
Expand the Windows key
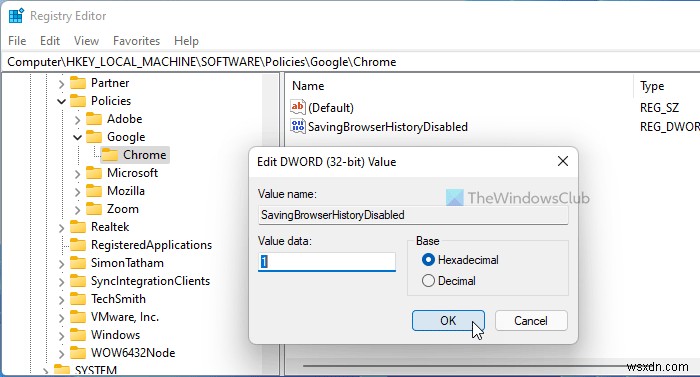coord(62,335)
